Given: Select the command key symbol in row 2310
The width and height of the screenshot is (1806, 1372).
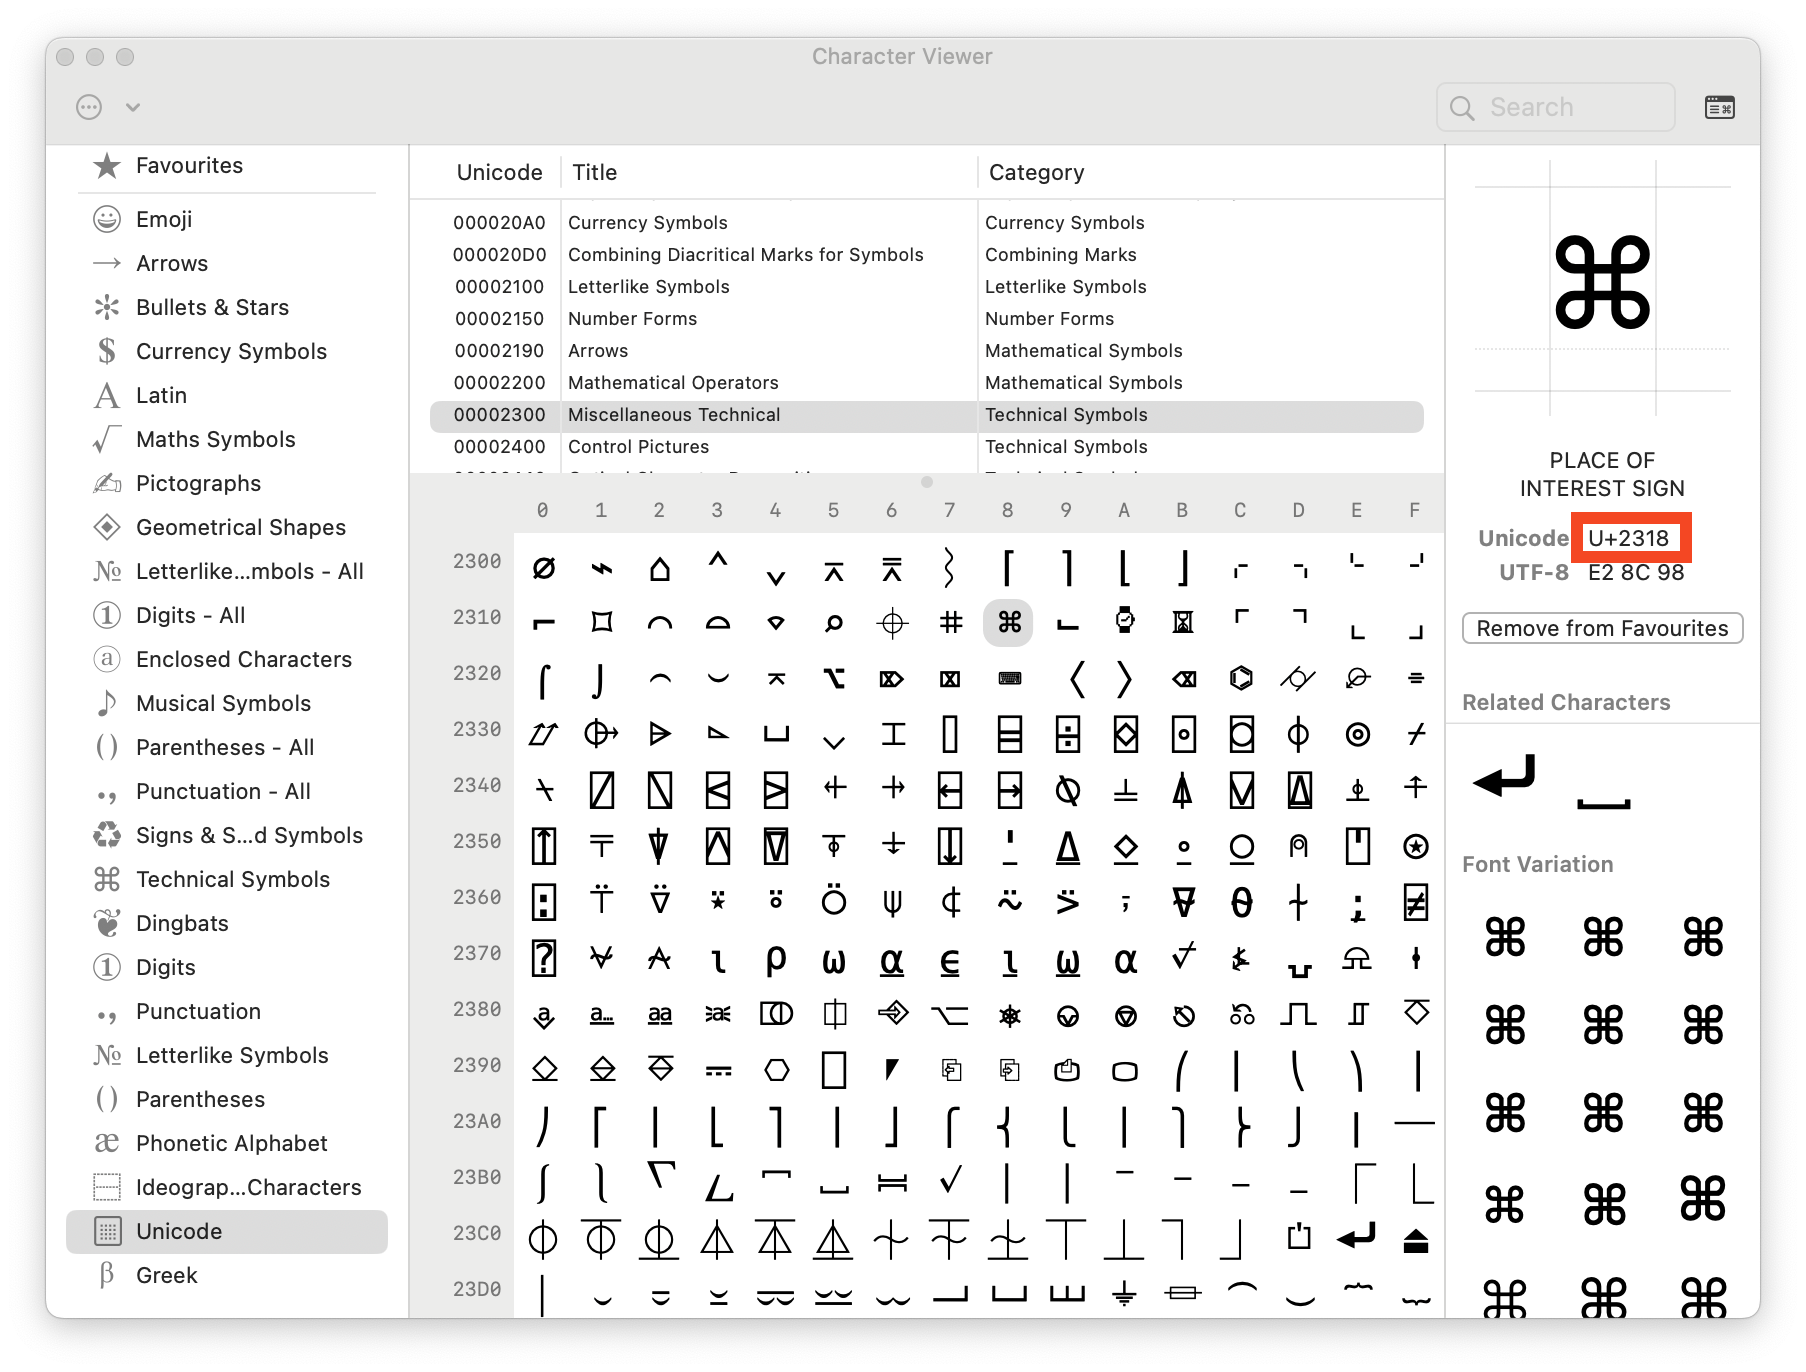Looking at the screenshot, I should [1009, 622].
